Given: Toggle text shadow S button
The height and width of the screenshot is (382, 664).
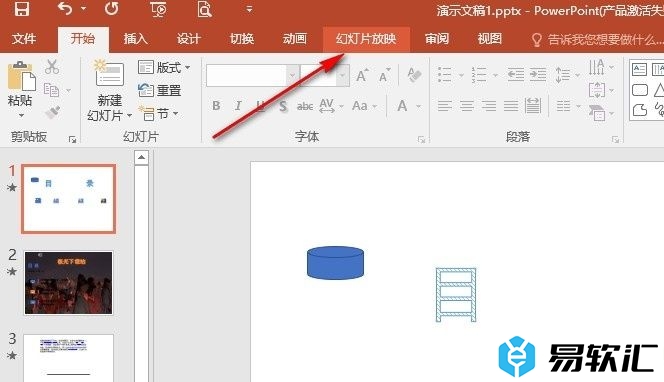Looking at the screenshot, I should (283, 106).
